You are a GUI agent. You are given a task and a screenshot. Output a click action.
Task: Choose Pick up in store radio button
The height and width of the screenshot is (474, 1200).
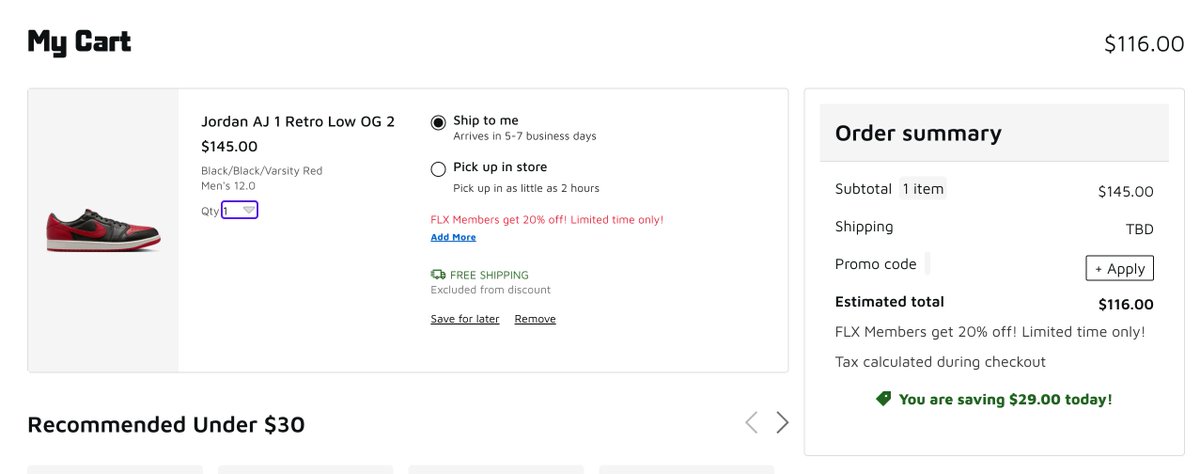(x=438, y=170)
